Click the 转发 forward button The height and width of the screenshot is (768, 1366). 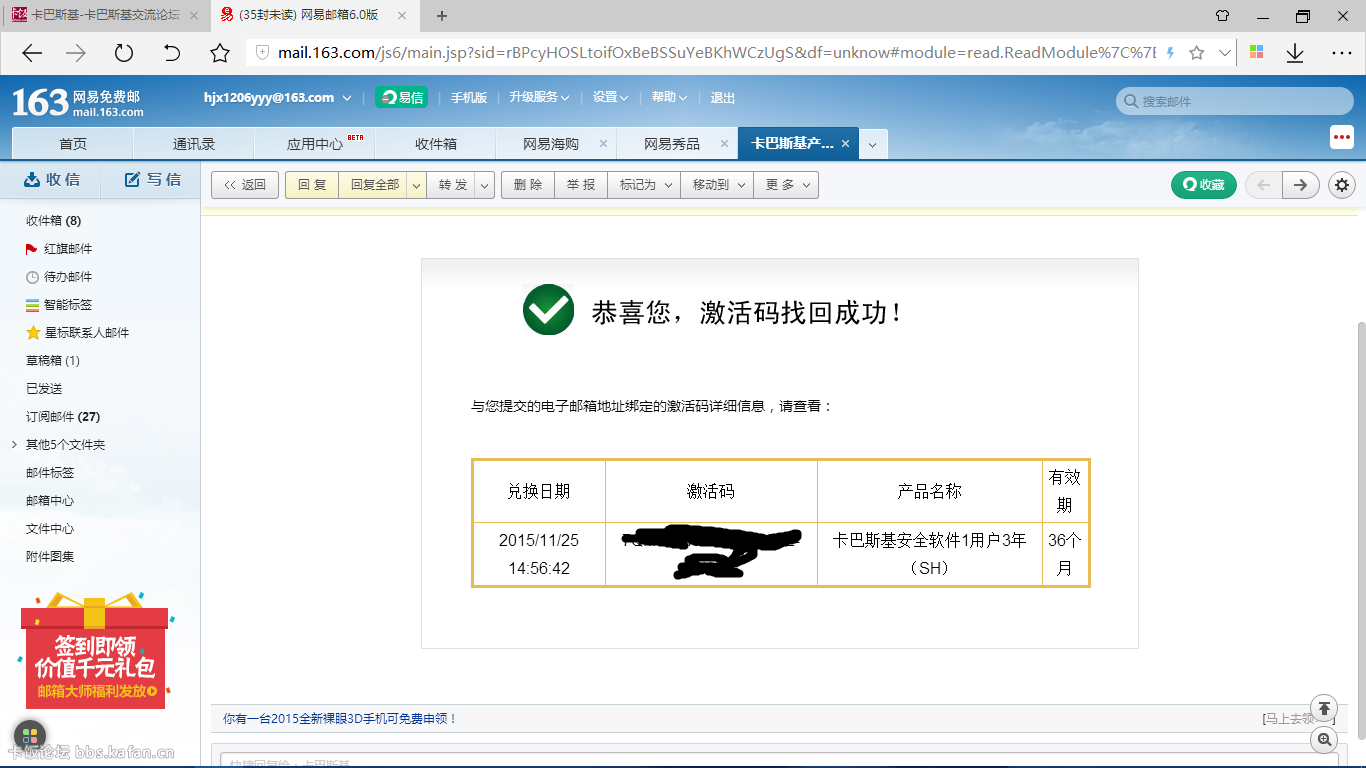[x=452, y=185]
